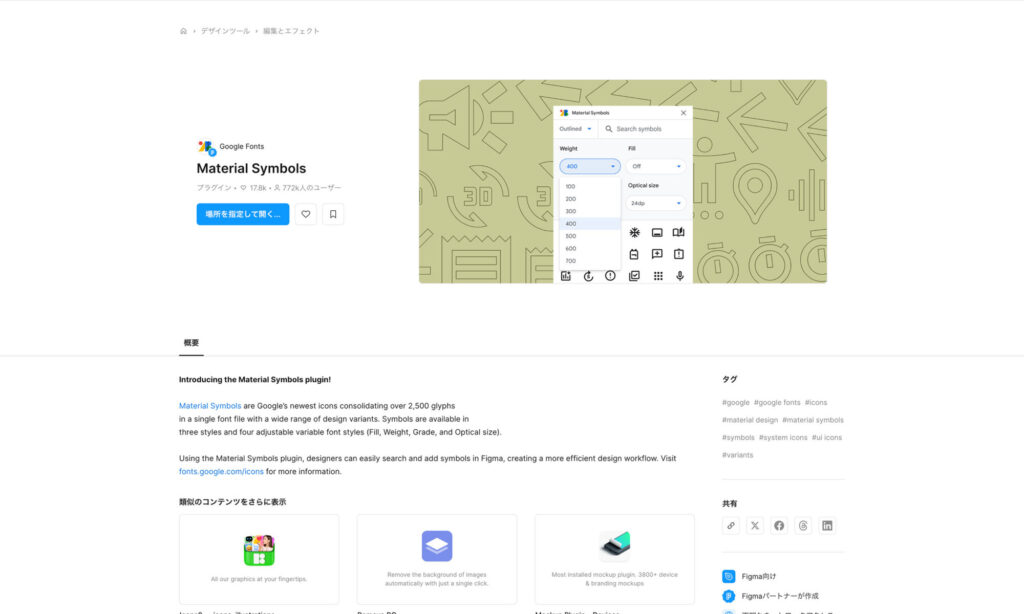Click the plugin like count 17.8k

point(253,188)
